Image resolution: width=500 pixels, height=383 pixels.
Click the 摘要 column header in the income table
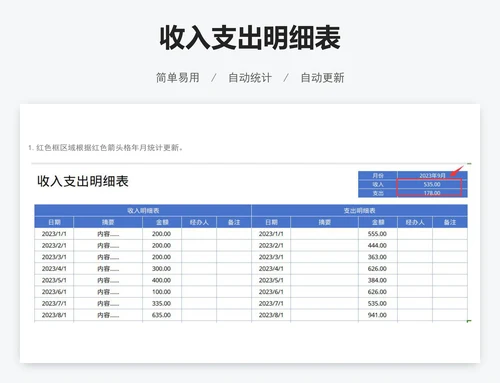click(x=108, y=222)
